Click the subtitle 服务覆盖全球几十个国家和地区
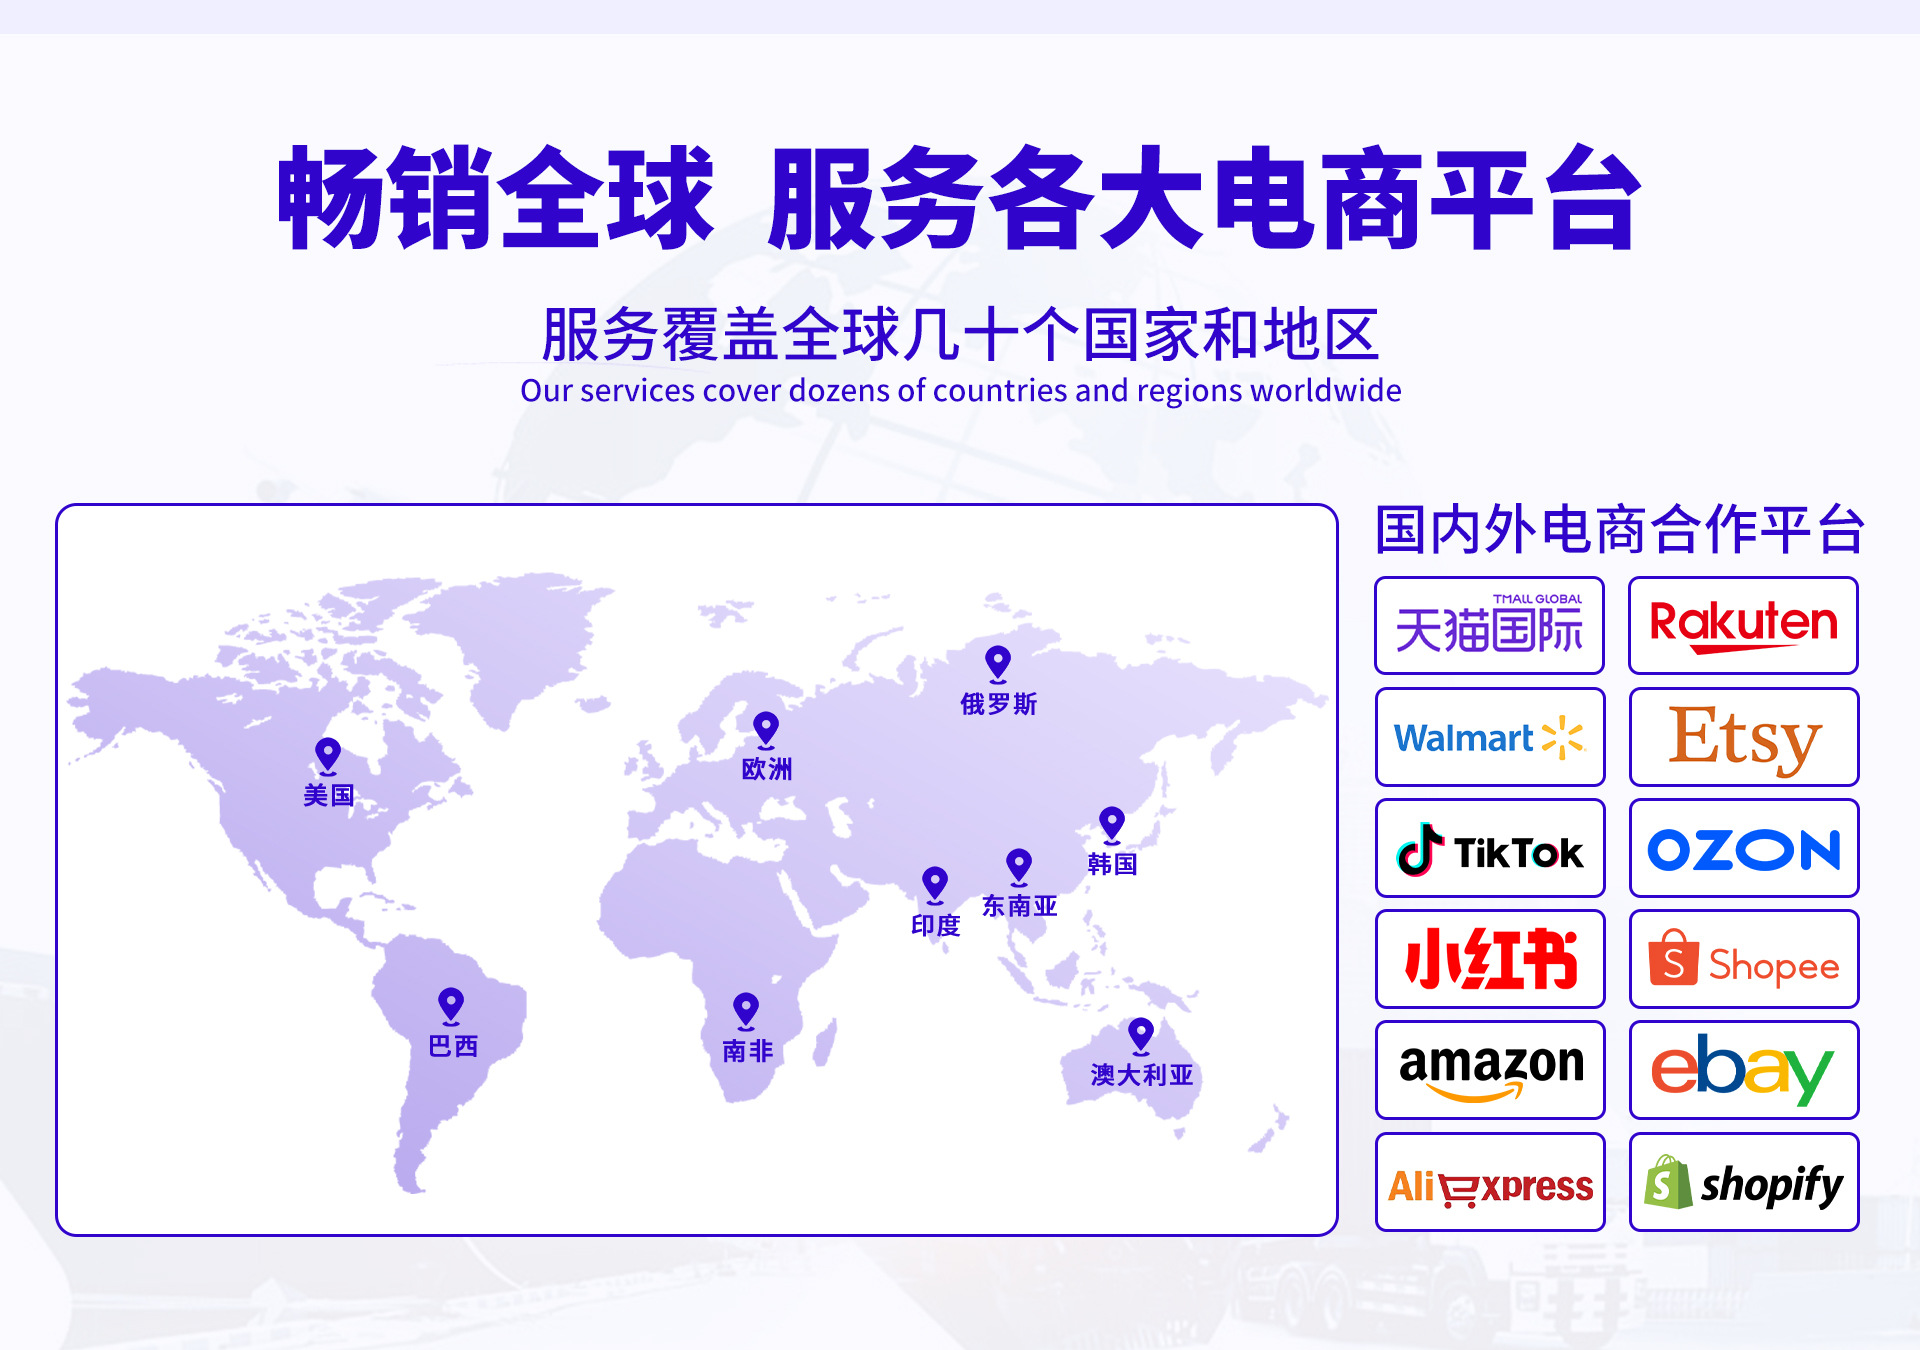The width and height of the screenshot is (1920, 1350). (x=960, y=334)
